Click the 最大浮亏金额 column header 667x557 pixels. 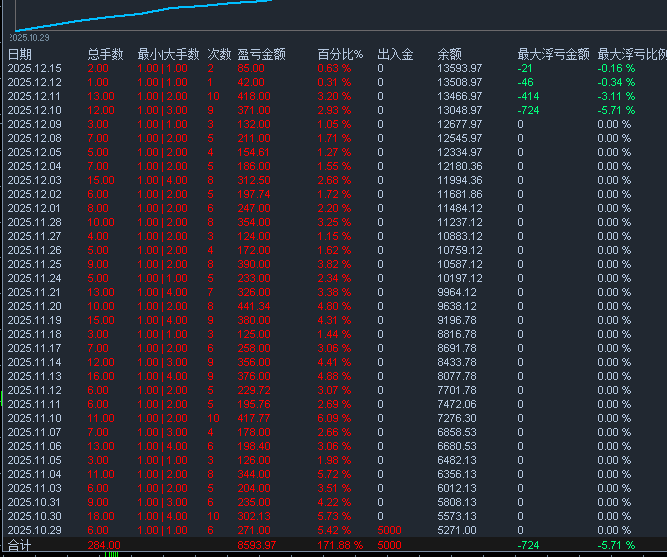click(x=553, y=54)
